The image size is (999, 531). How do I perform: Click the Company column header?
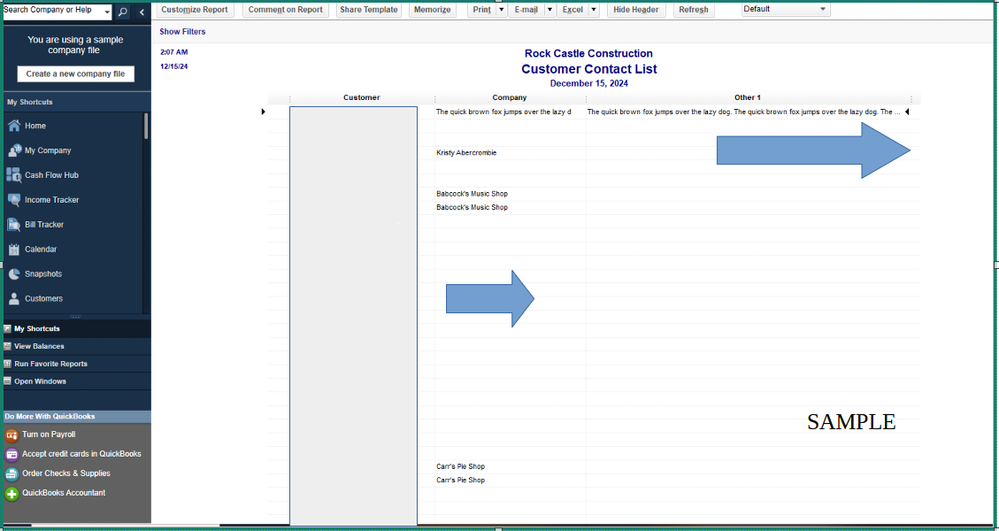[510, 98]
